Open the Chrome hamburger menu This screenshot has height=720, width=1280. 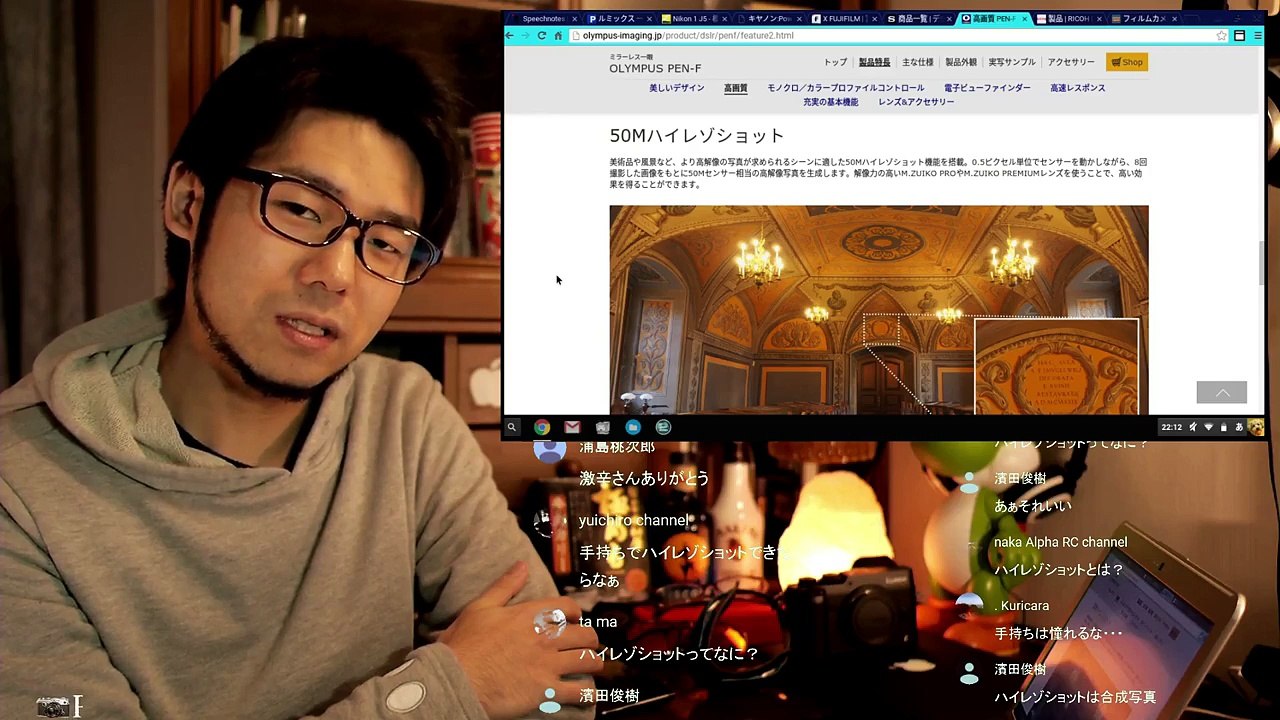tap(1257, 35)
